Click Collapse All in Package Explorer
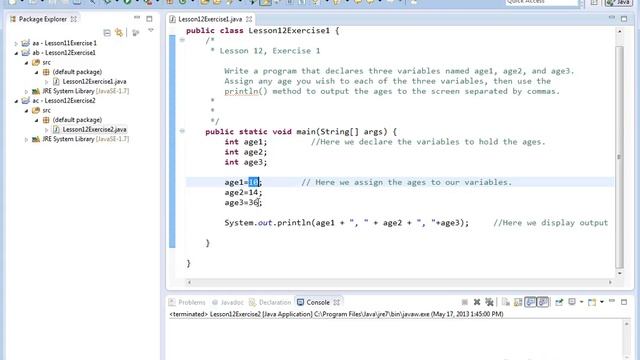The height and width of the screenshot is (360, 640). tap(107, 33)
